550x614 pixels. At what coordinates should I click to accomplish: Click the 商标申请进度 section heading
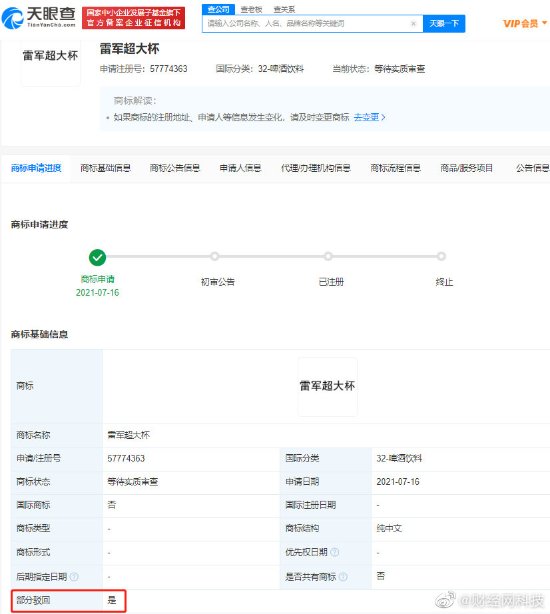[39, 225]
